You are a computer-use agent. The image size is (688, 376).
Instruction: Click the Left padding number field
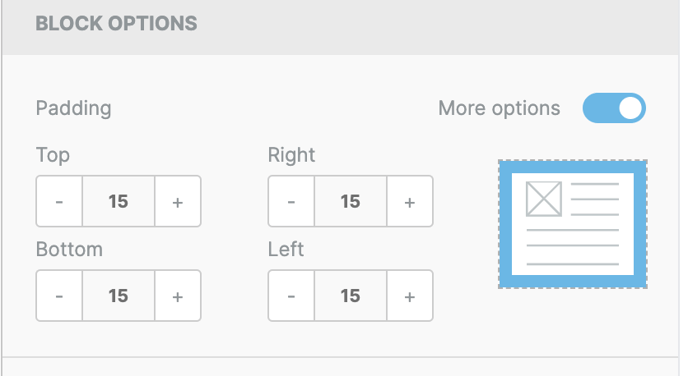pos(351,296)
